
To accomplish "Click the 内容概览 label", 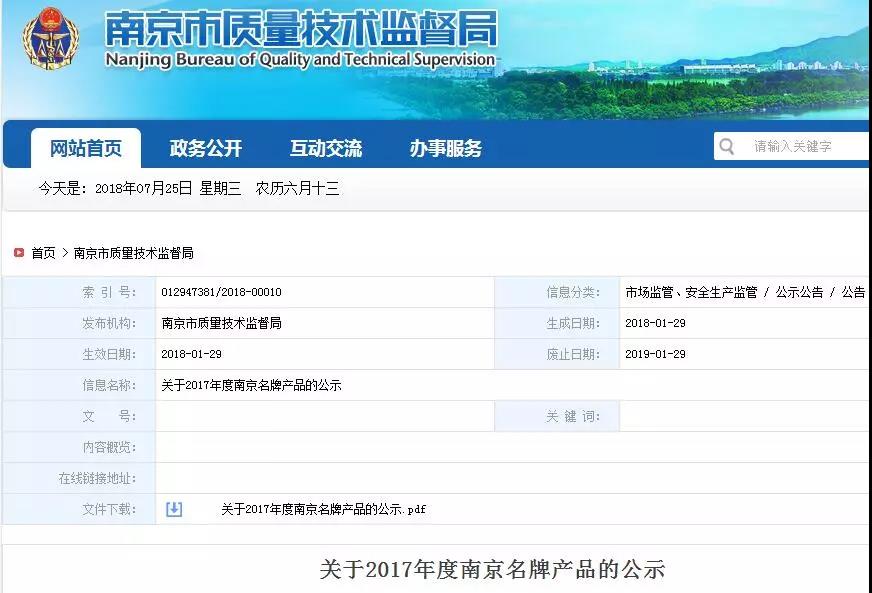I will 109,447.
